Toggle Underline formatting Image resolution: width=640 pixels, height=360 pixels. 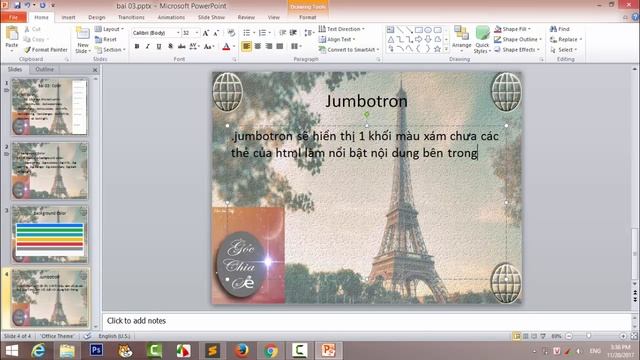pyautogui.click(x=159, y=46)
